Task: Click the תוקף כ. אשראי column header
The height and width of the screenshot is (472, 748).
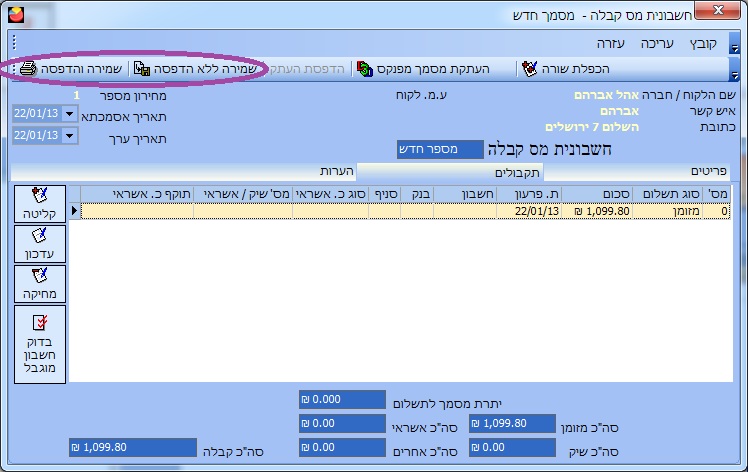Action: tap(137, 194)
